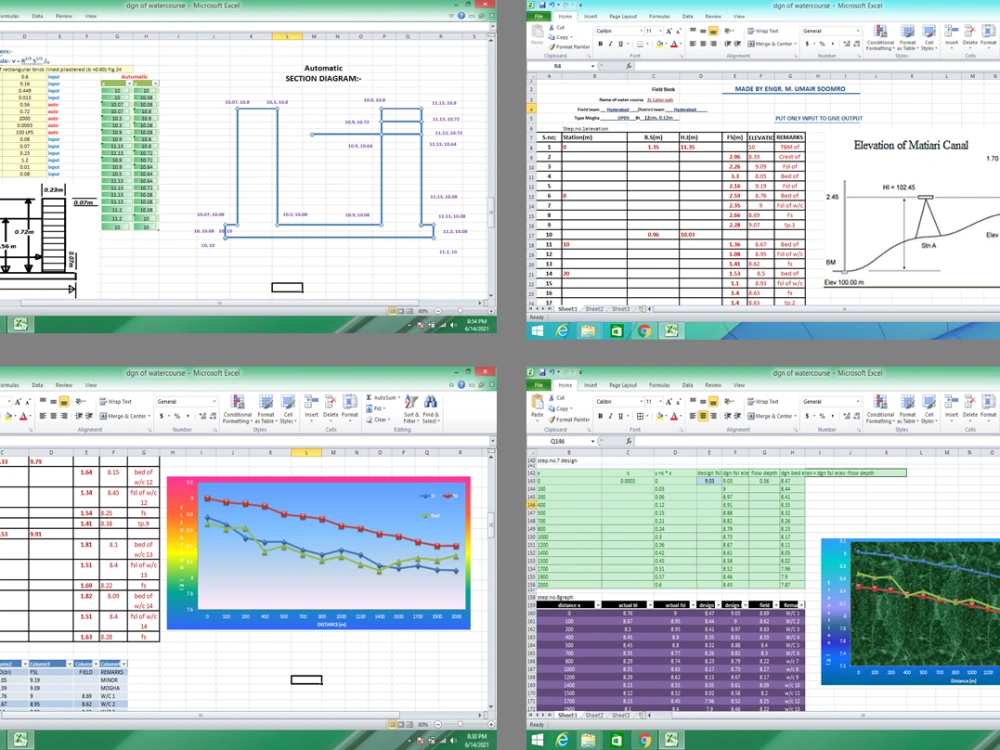Use Find & Select binoculars icon

coord(430,403)
